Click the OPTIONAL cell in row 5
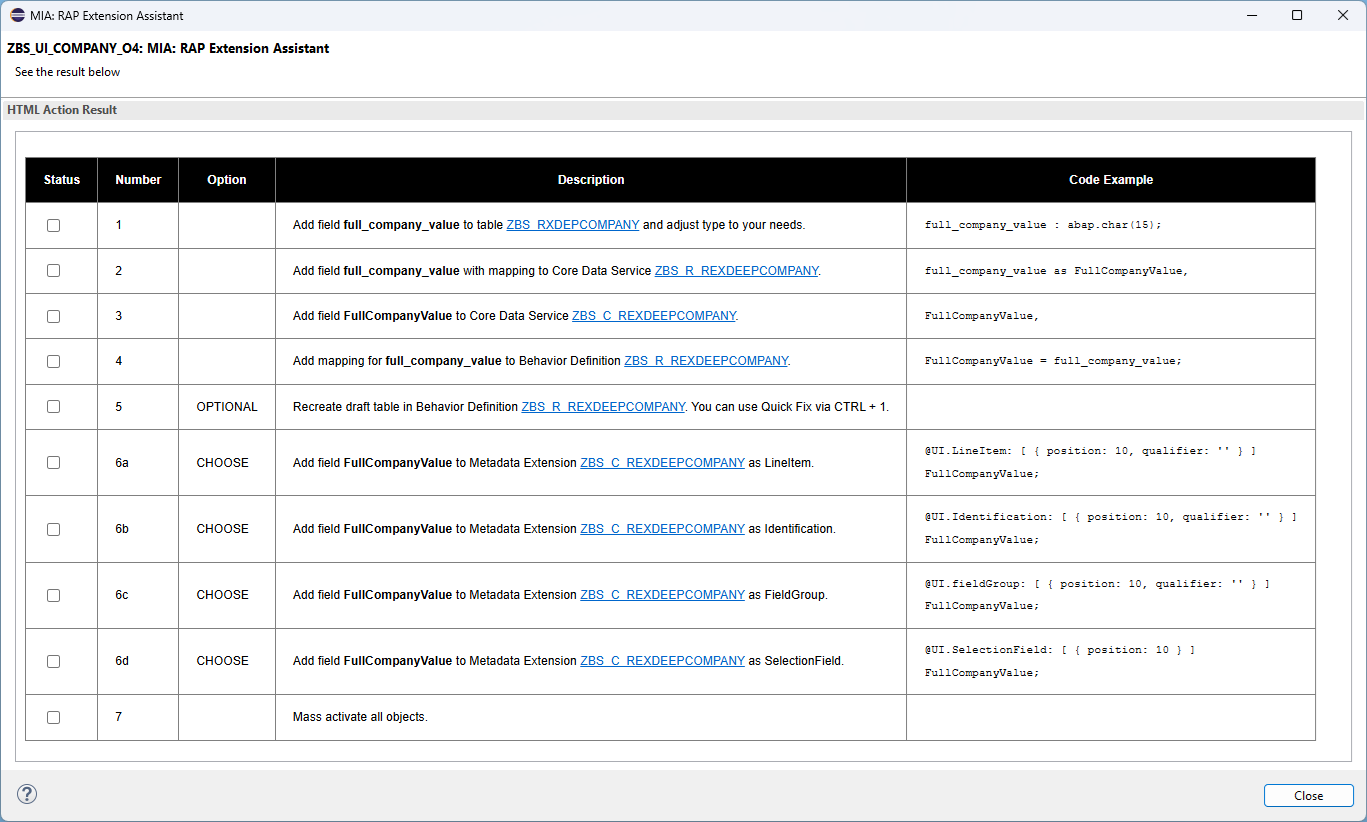The height and width of the screenshot is (822, 1367). coord(227,407)
